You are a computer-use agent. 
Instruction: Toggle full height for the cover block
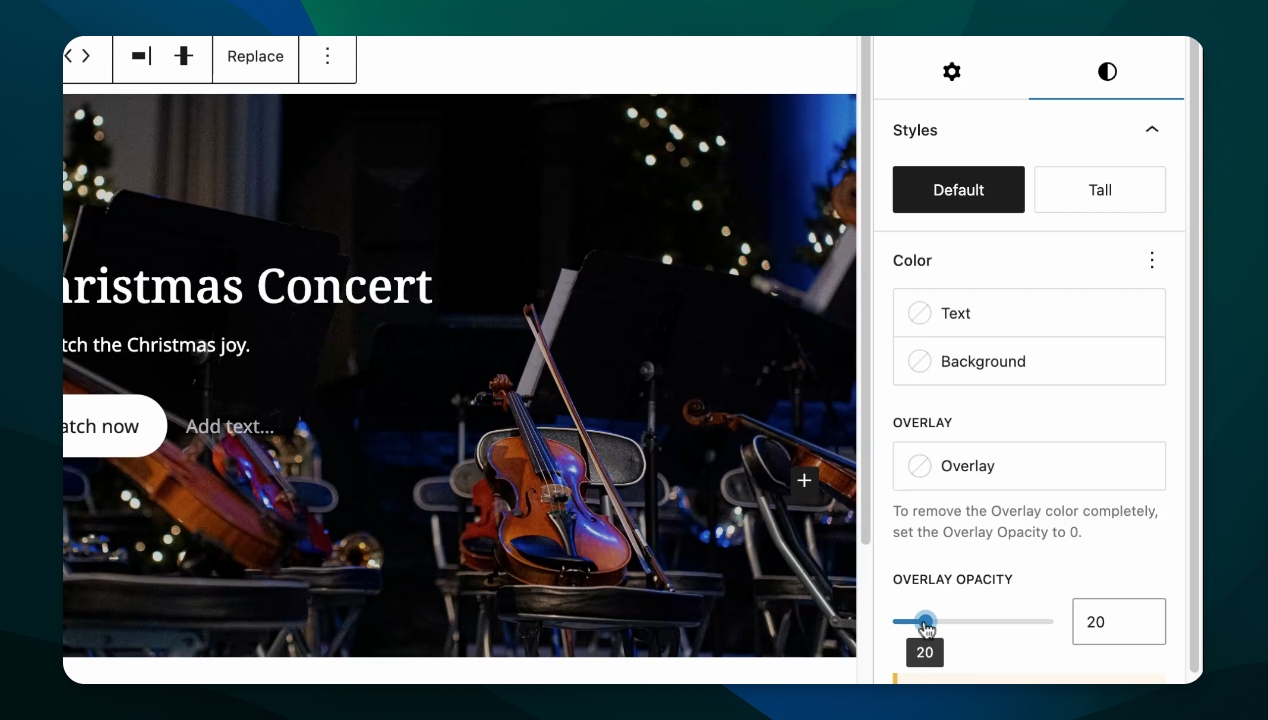click(184, 57)
